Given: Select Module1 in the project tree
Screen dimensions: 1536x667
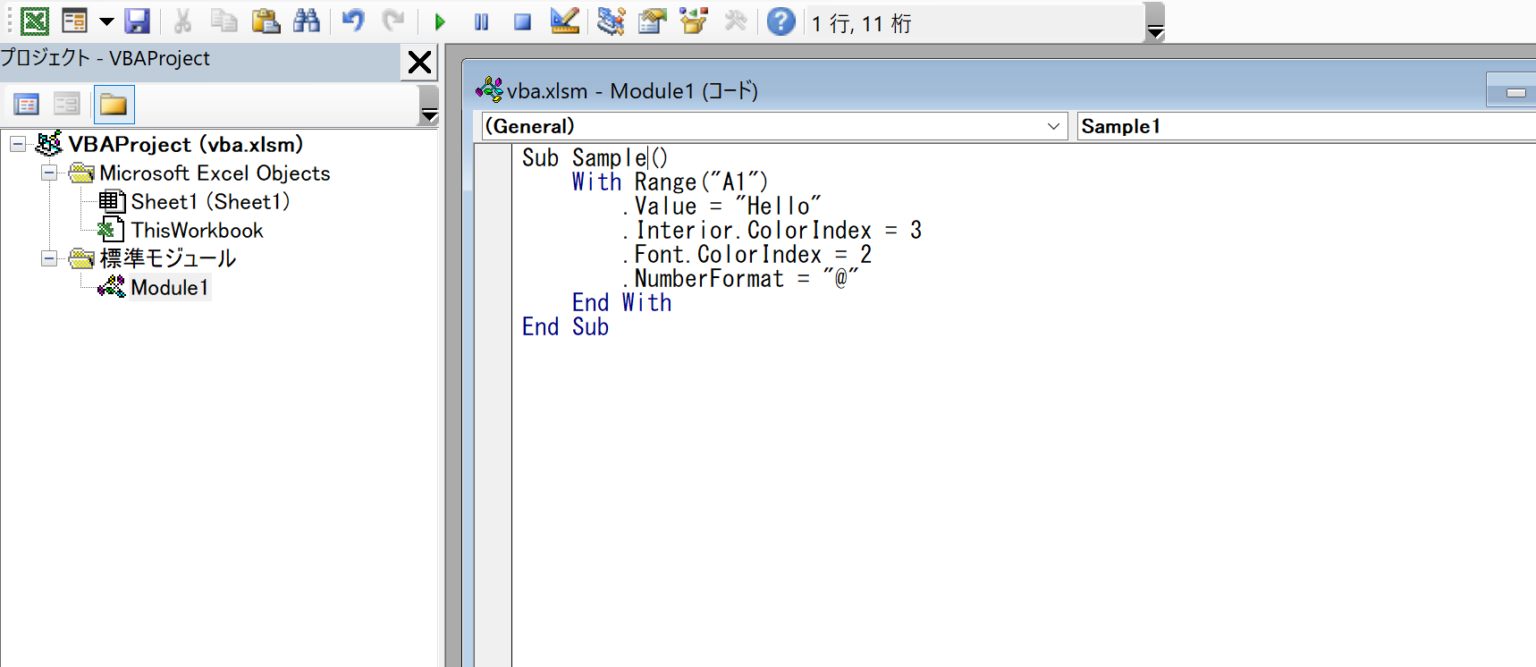Looking at the screenshot, I should pyautogui.click(x=171, y=288).
